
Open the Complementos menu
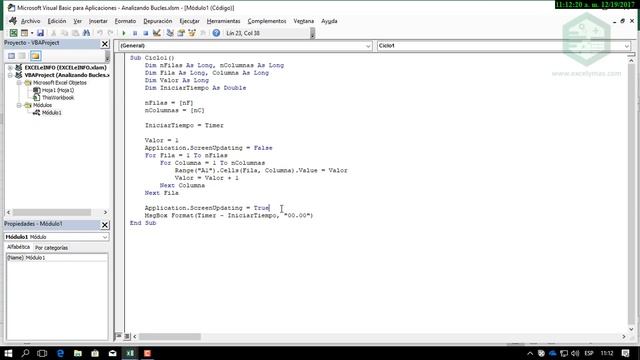point(267,21)
